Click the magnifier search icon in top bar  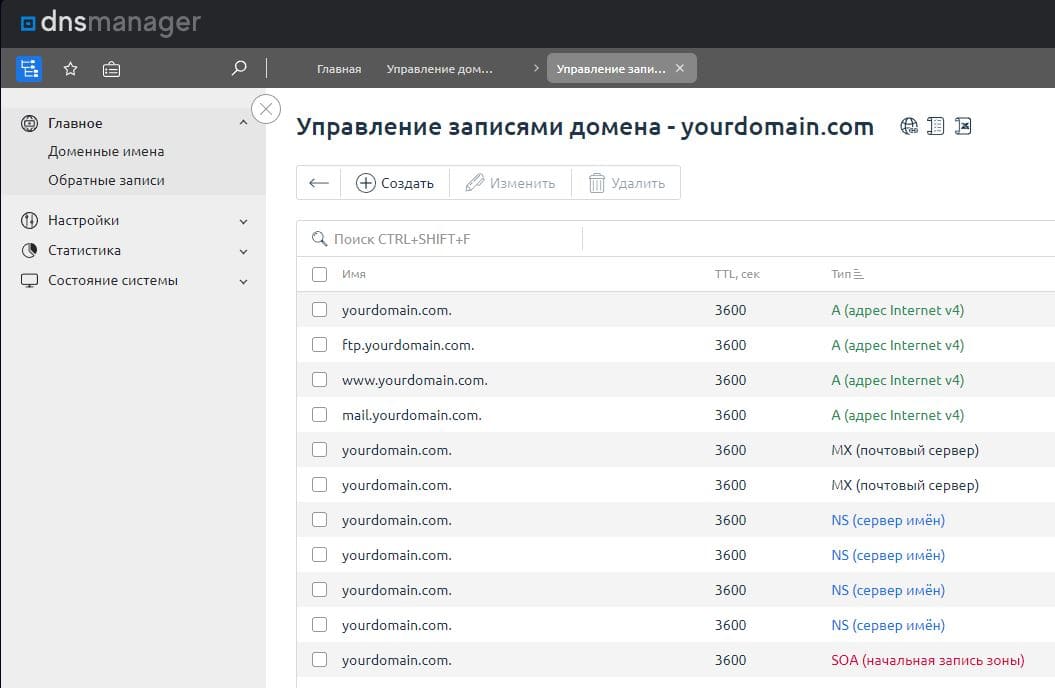[239, 68]
